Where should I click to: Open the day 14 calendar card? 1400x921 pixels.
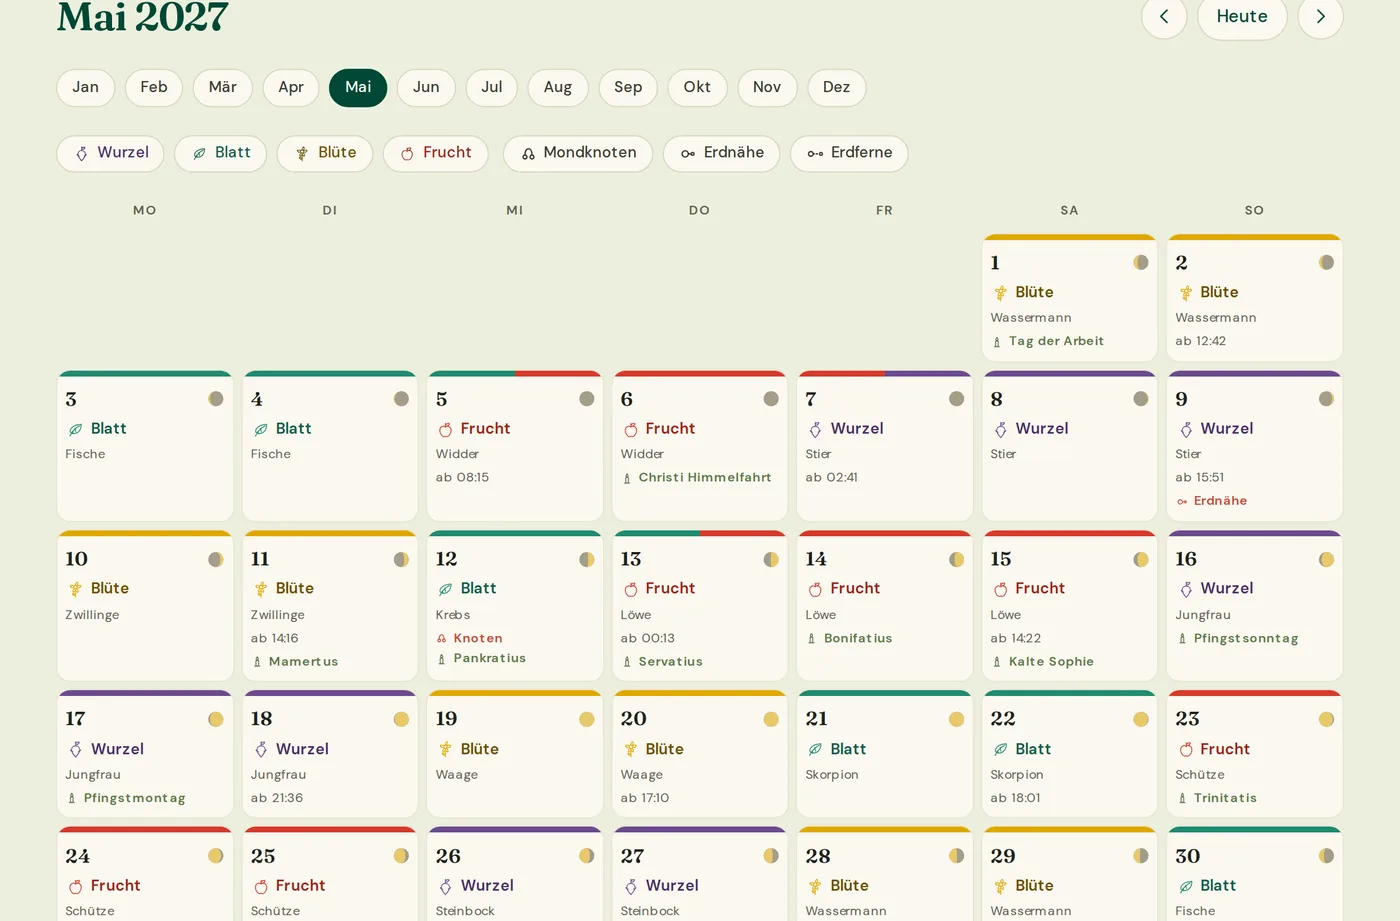[885, 606]
